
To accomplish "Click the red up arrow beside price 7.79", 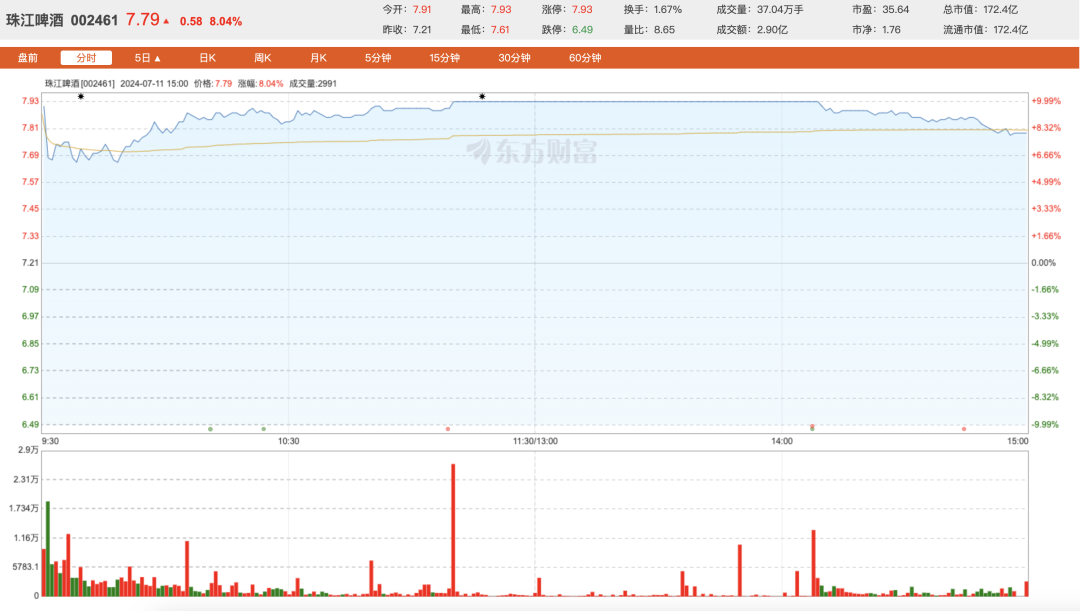I will point(166,21).
